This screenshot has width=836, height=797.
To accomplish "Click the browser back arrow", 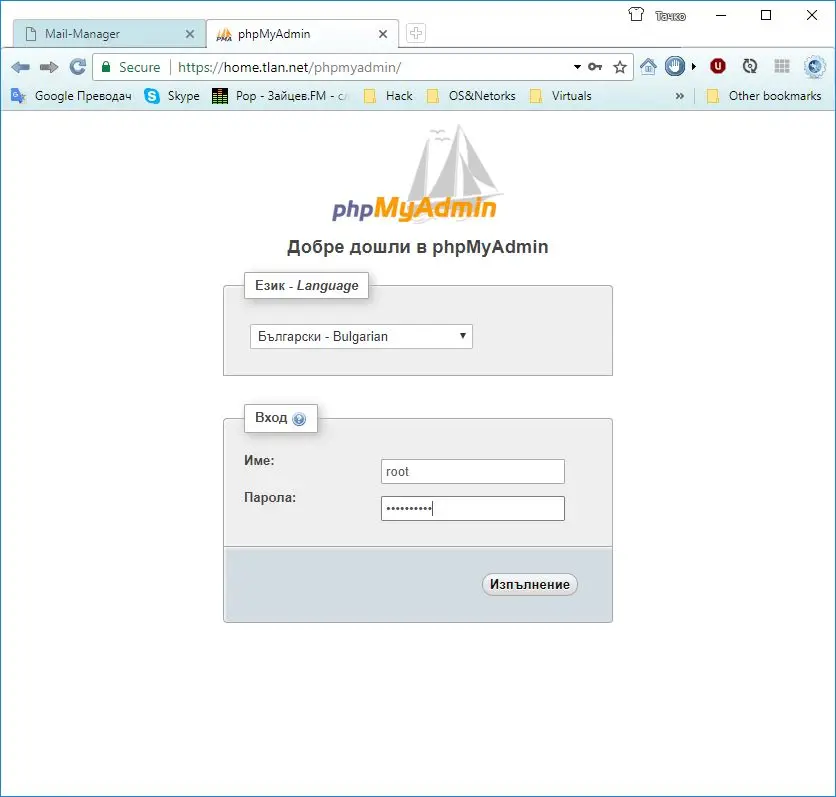I will coord(21,67).
